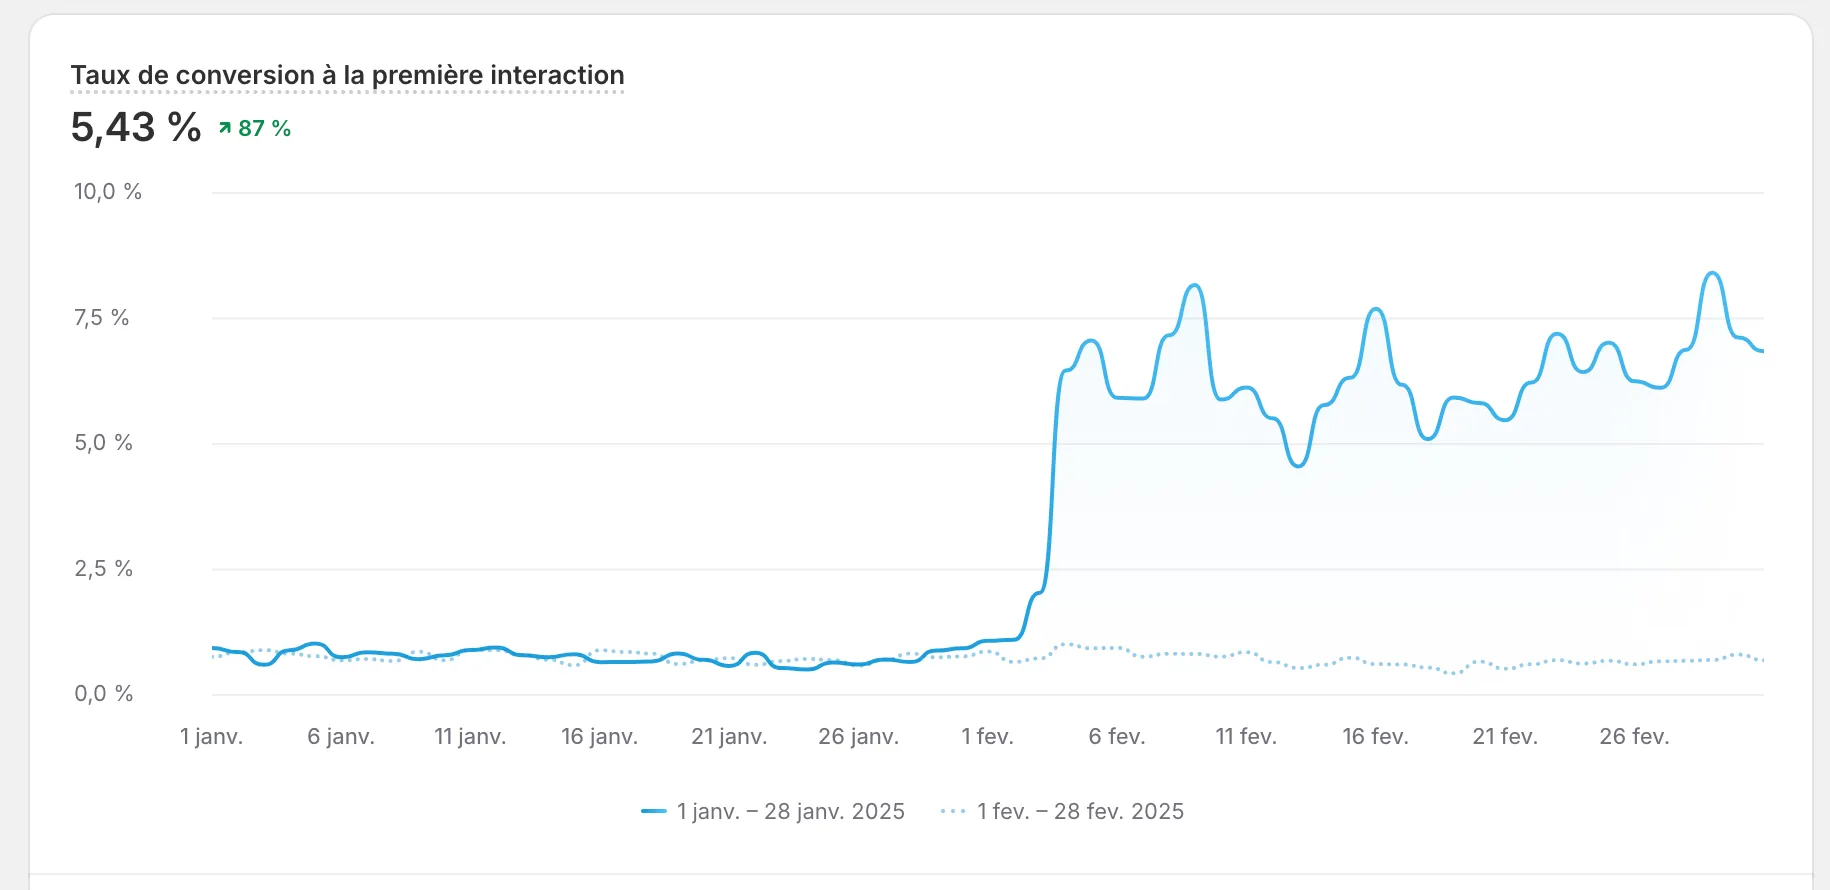This screenshot has width=1830, height=890.
Task: Click the '10,0 %' y-axis label
Action: tap(108, 192)
